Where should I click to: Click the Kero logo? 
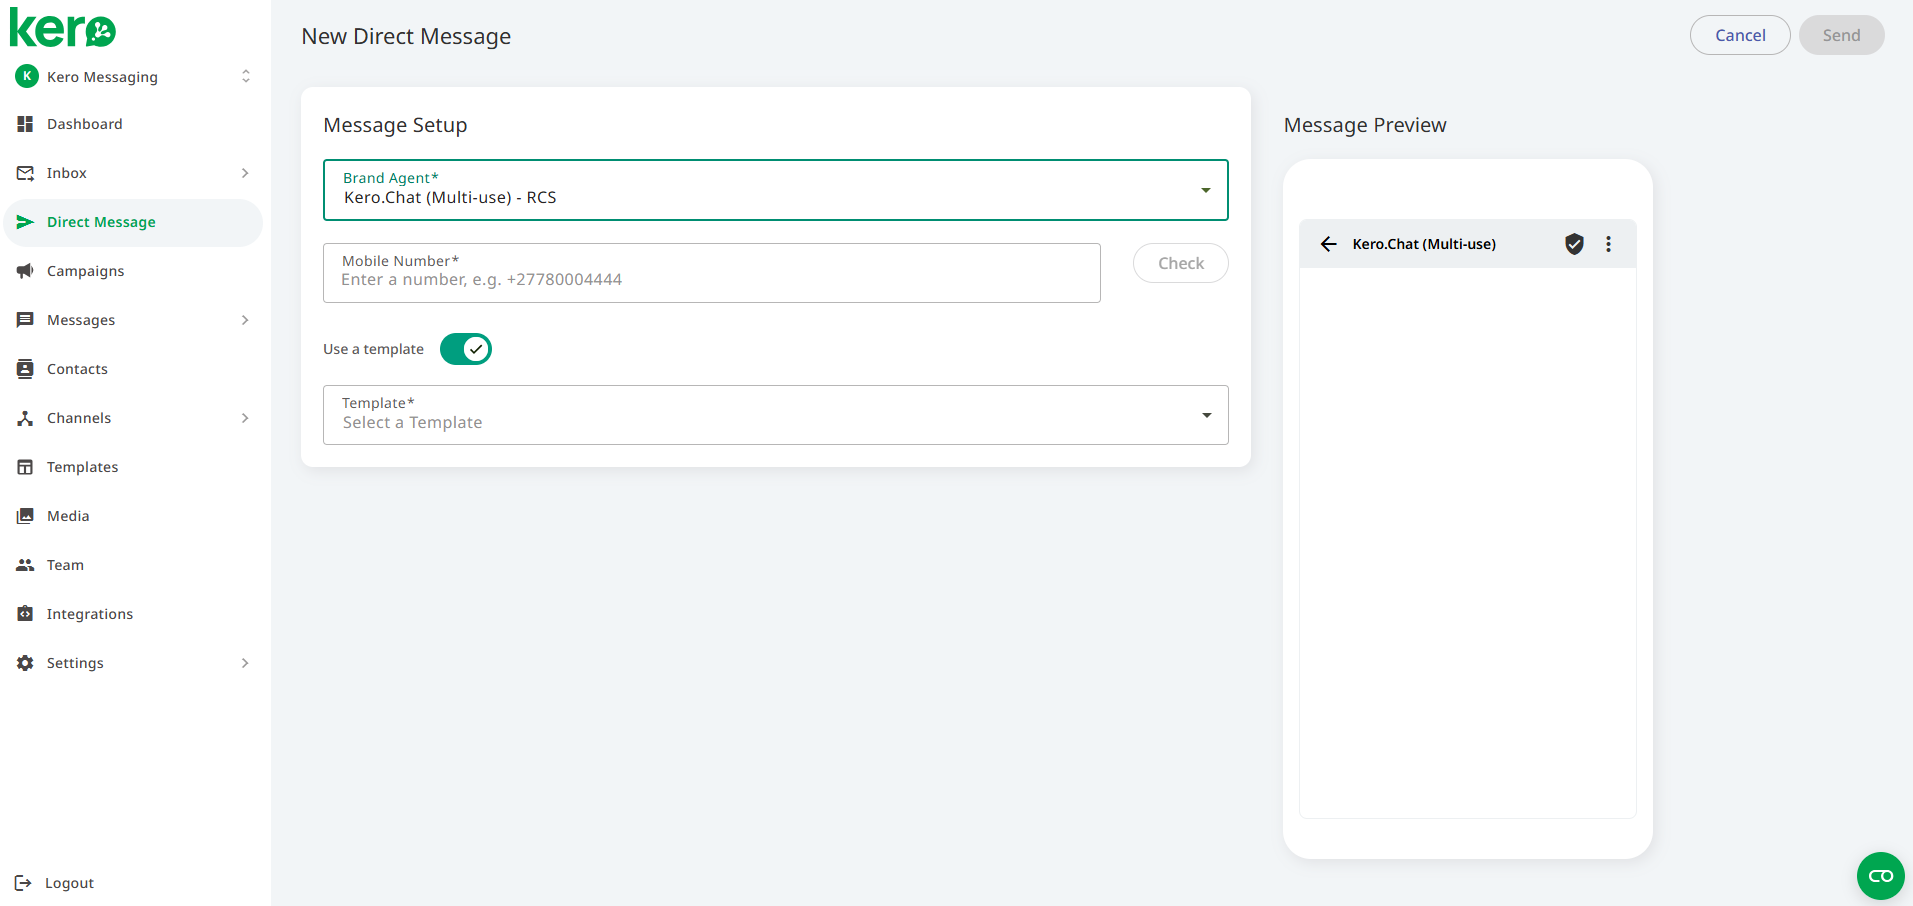pos(63,28)
